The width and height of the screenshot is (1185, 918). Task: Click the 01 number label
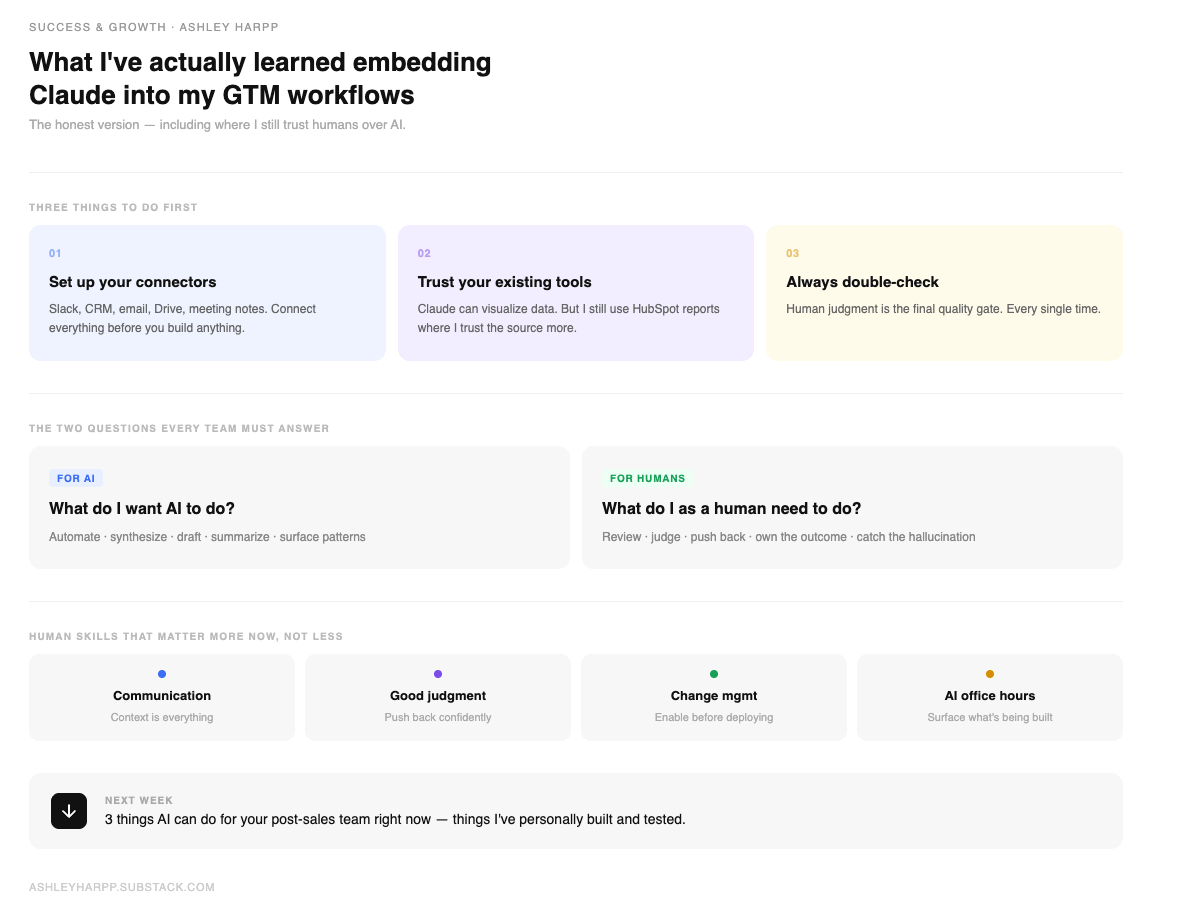tap(55, 253)
